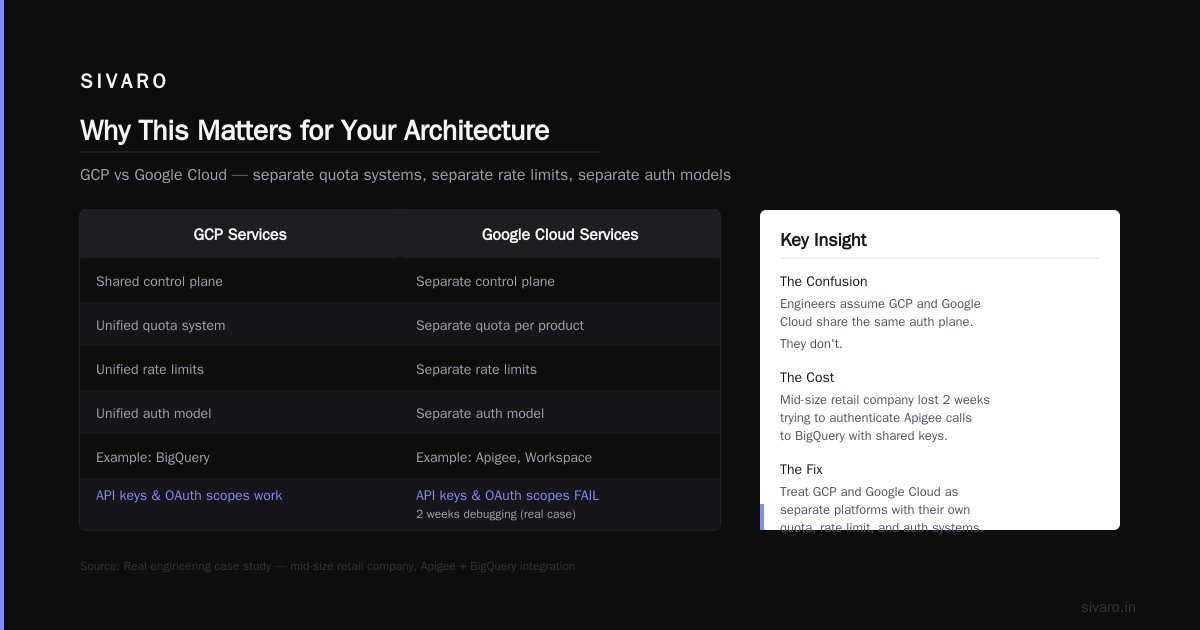
Task: Click the Separate rate limits cell
Action: click(x=560, y=369)
